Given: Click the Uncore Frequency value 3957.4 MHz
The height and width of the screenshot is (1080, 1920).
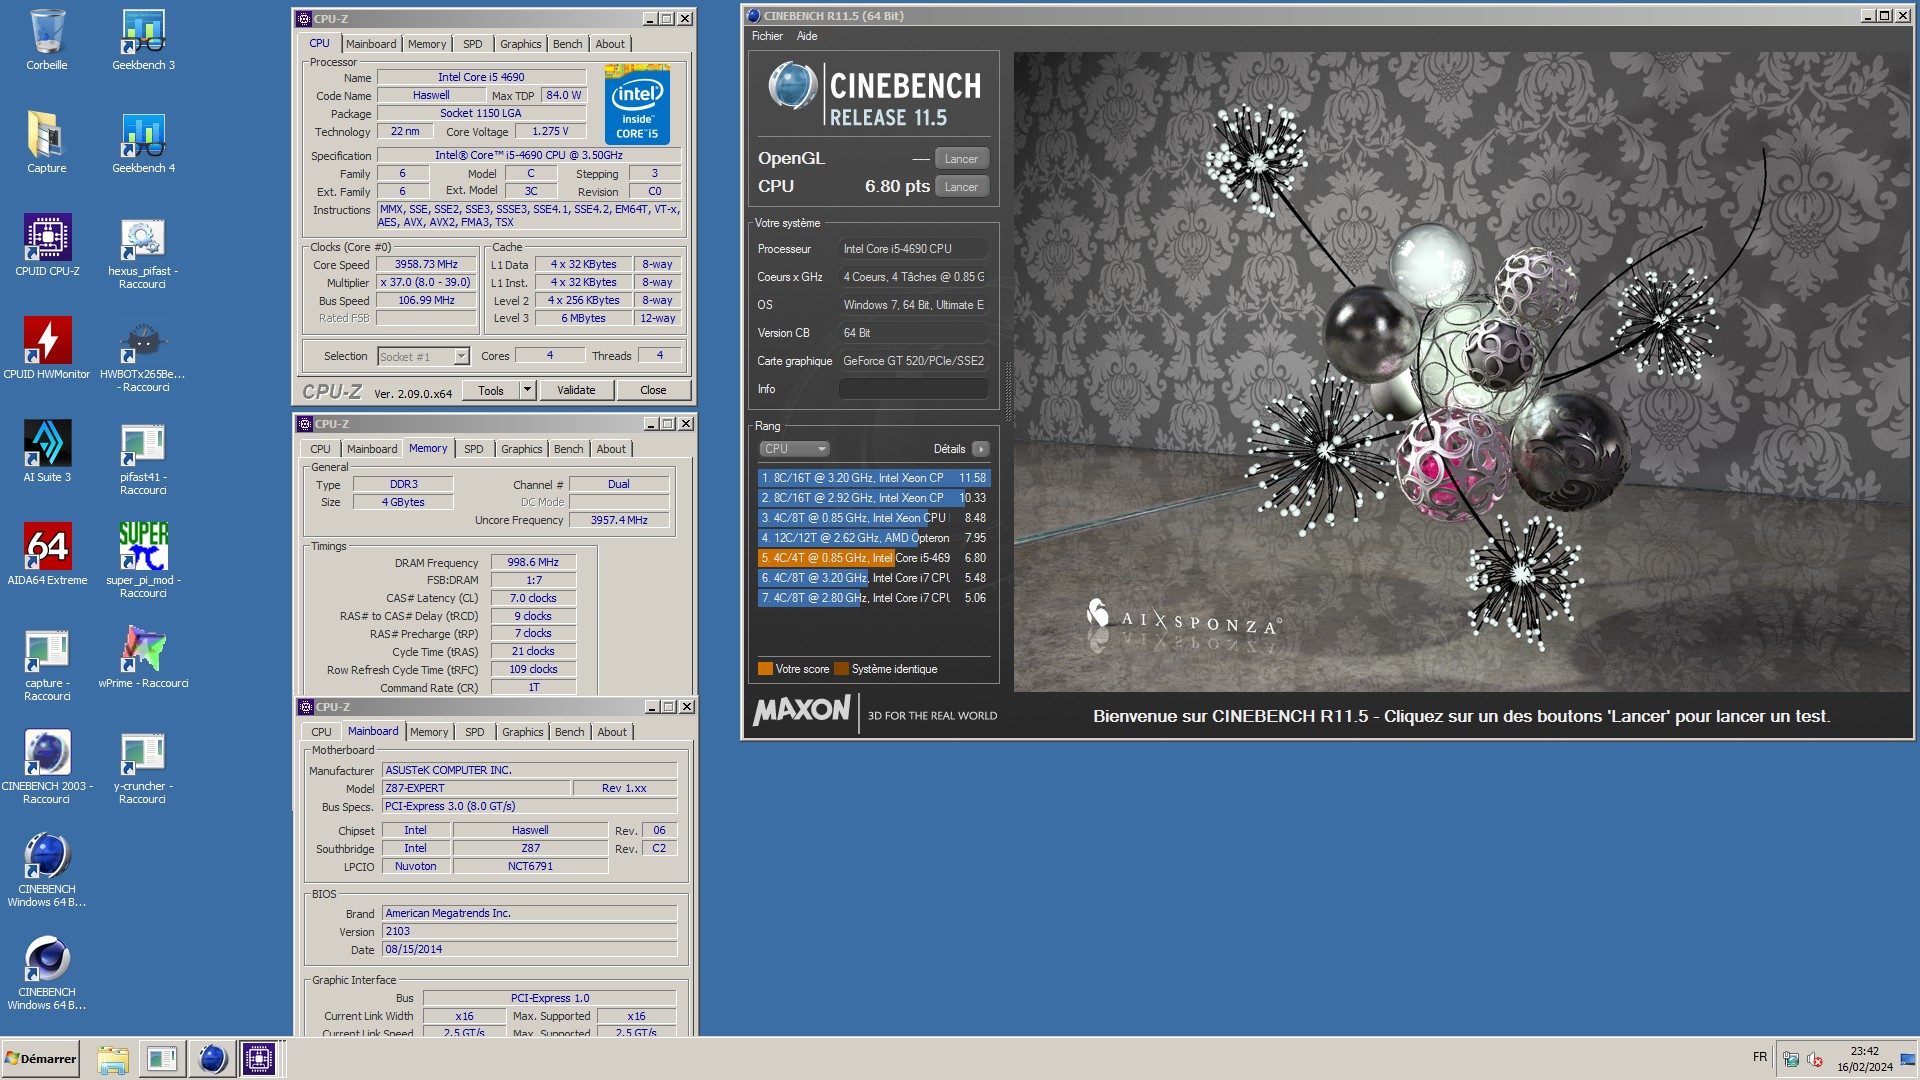Looking at the screenshot, I should [619, 521].
